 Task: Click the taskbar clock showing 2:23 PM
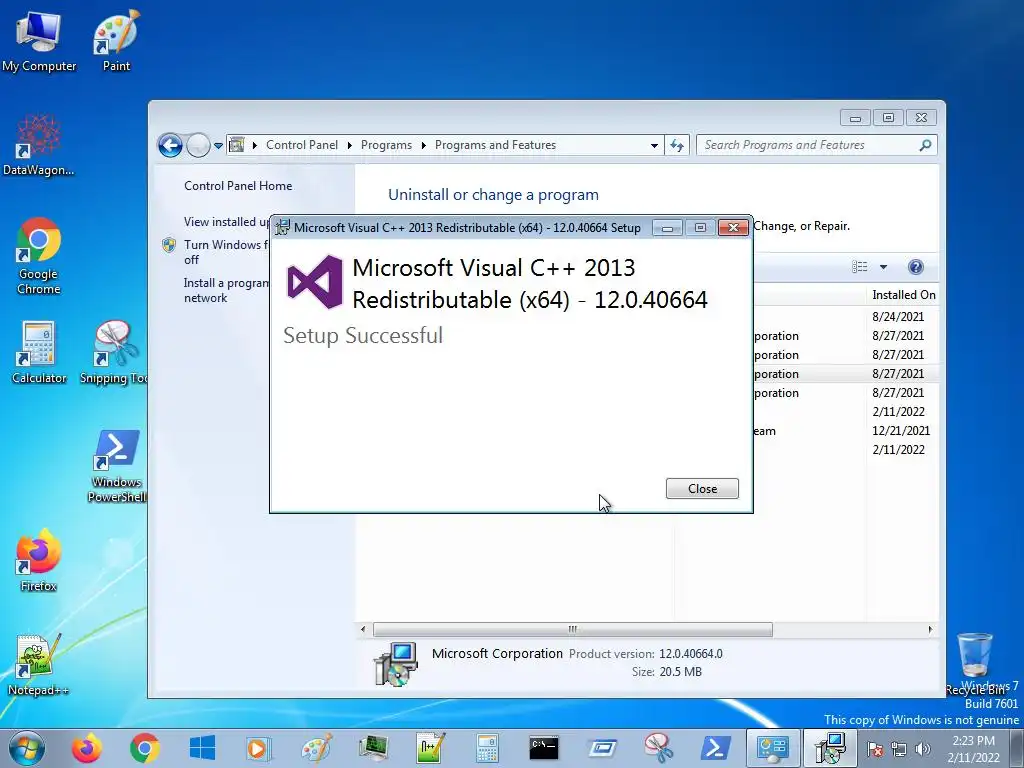coord(974,749)
